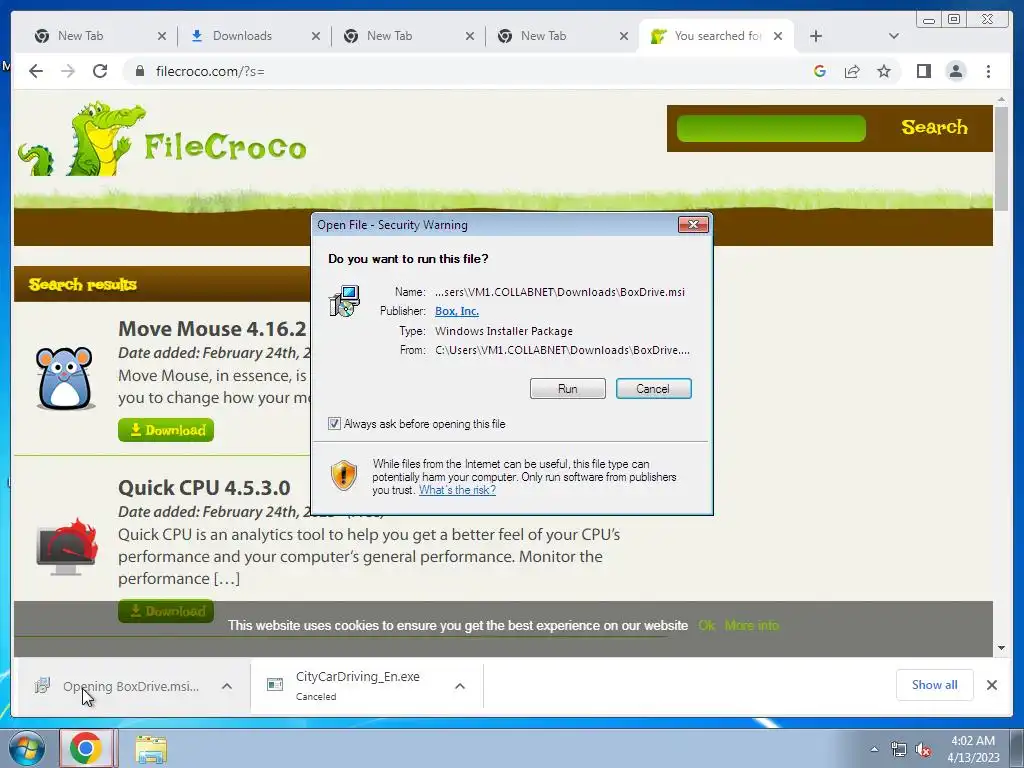Expand CityCarDriving_En.exe download options chevron

point(460,686)
